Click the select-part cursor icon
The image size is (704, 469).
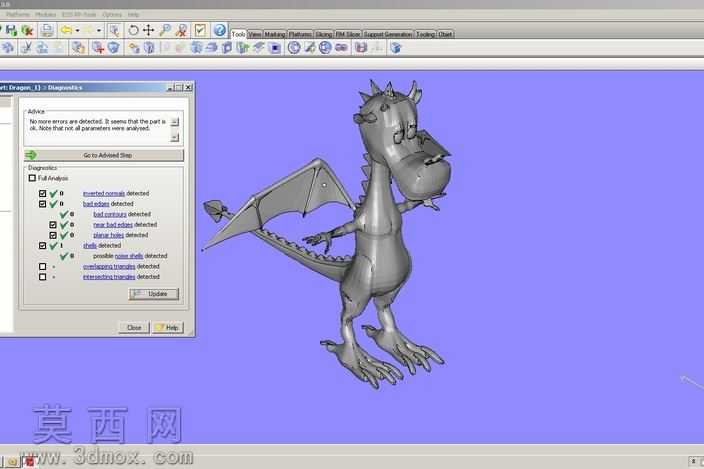[115, 31]
